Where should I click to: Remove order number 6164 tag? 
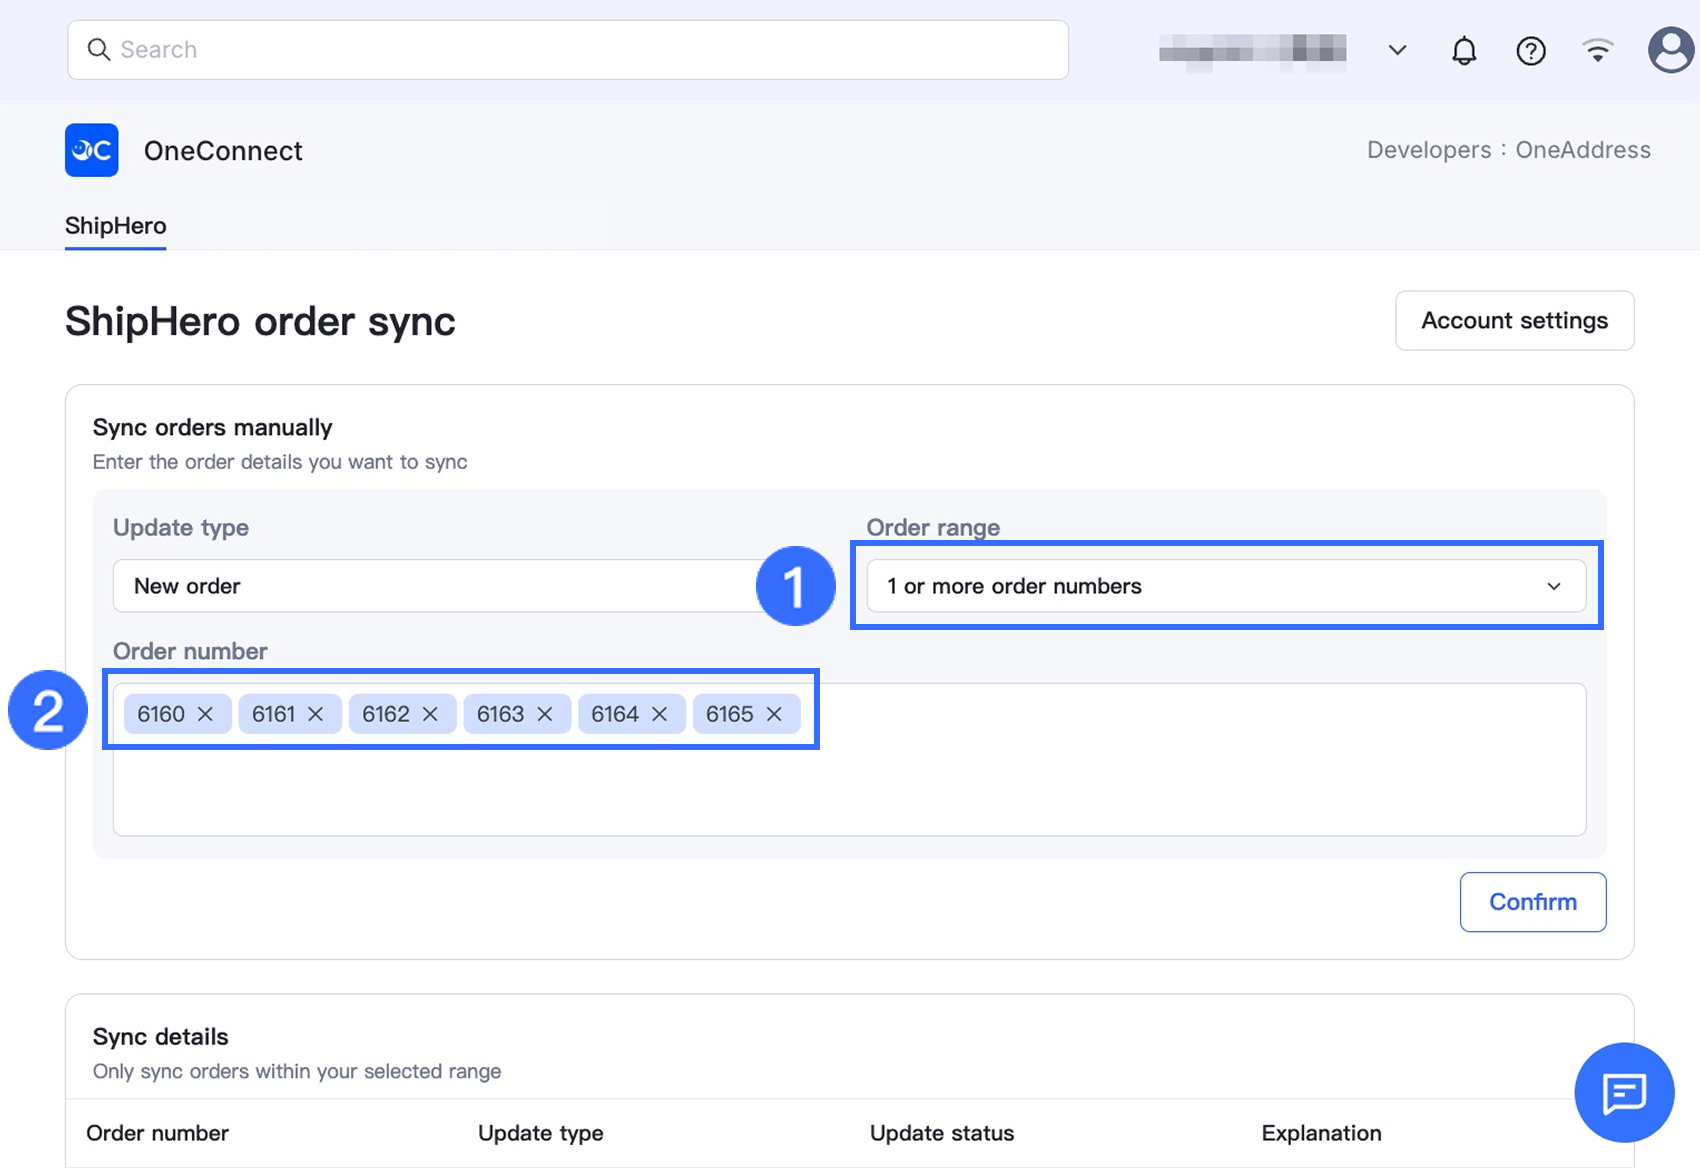tap(660, 714)
